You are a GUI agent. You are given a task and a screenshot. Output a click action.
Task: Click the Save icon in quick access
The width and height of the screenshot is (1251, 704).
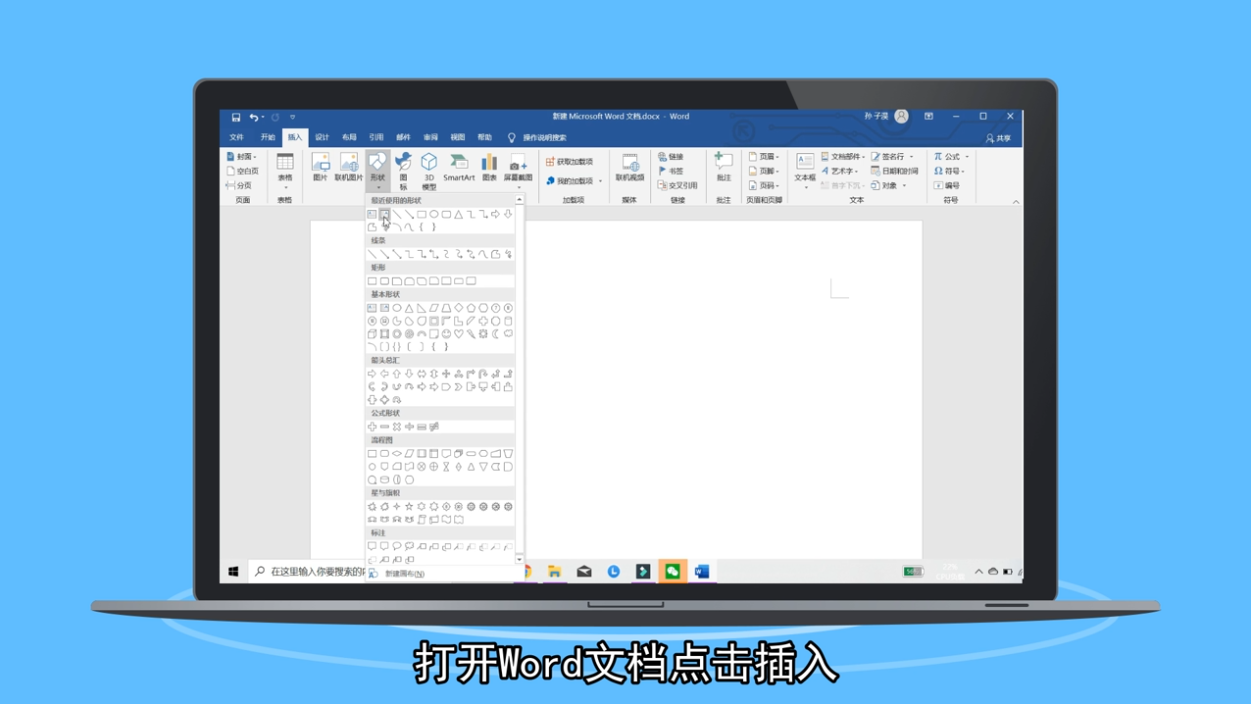(236, 117)
